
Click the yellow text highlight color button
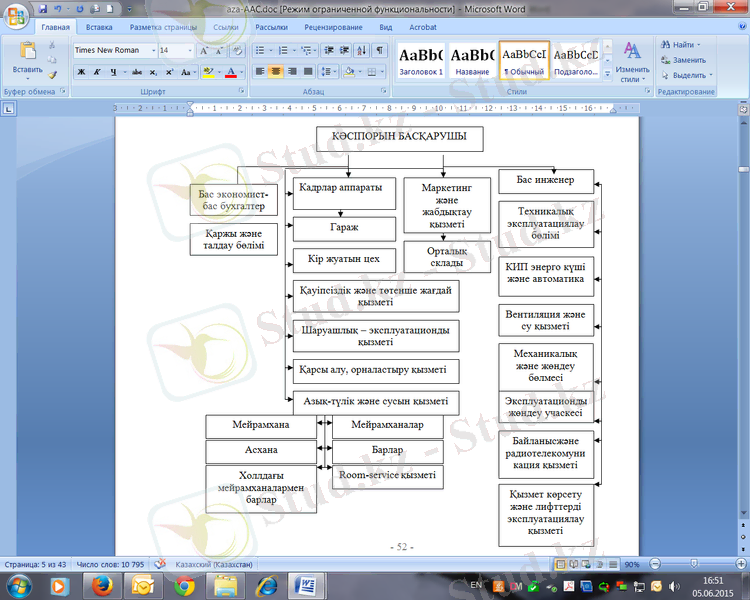(x=208, y=72)
